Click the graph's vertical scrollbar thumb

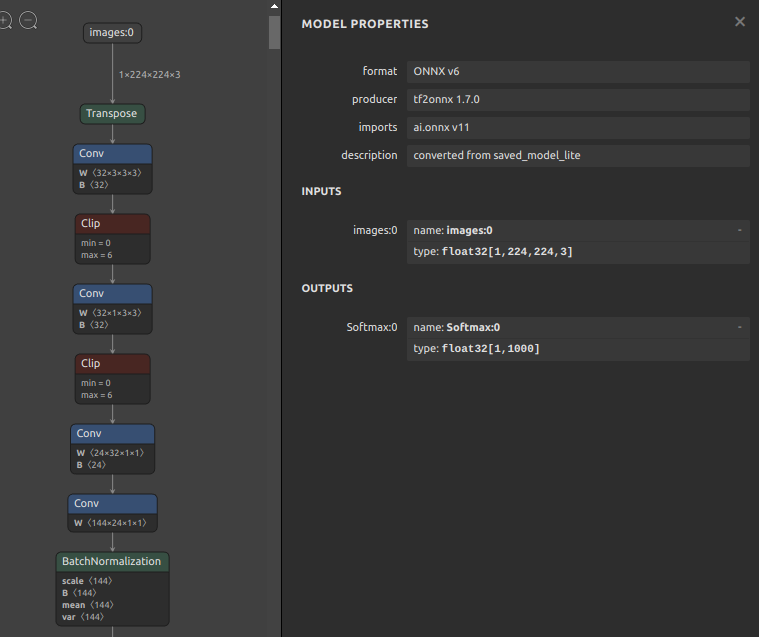coord(274,32)
